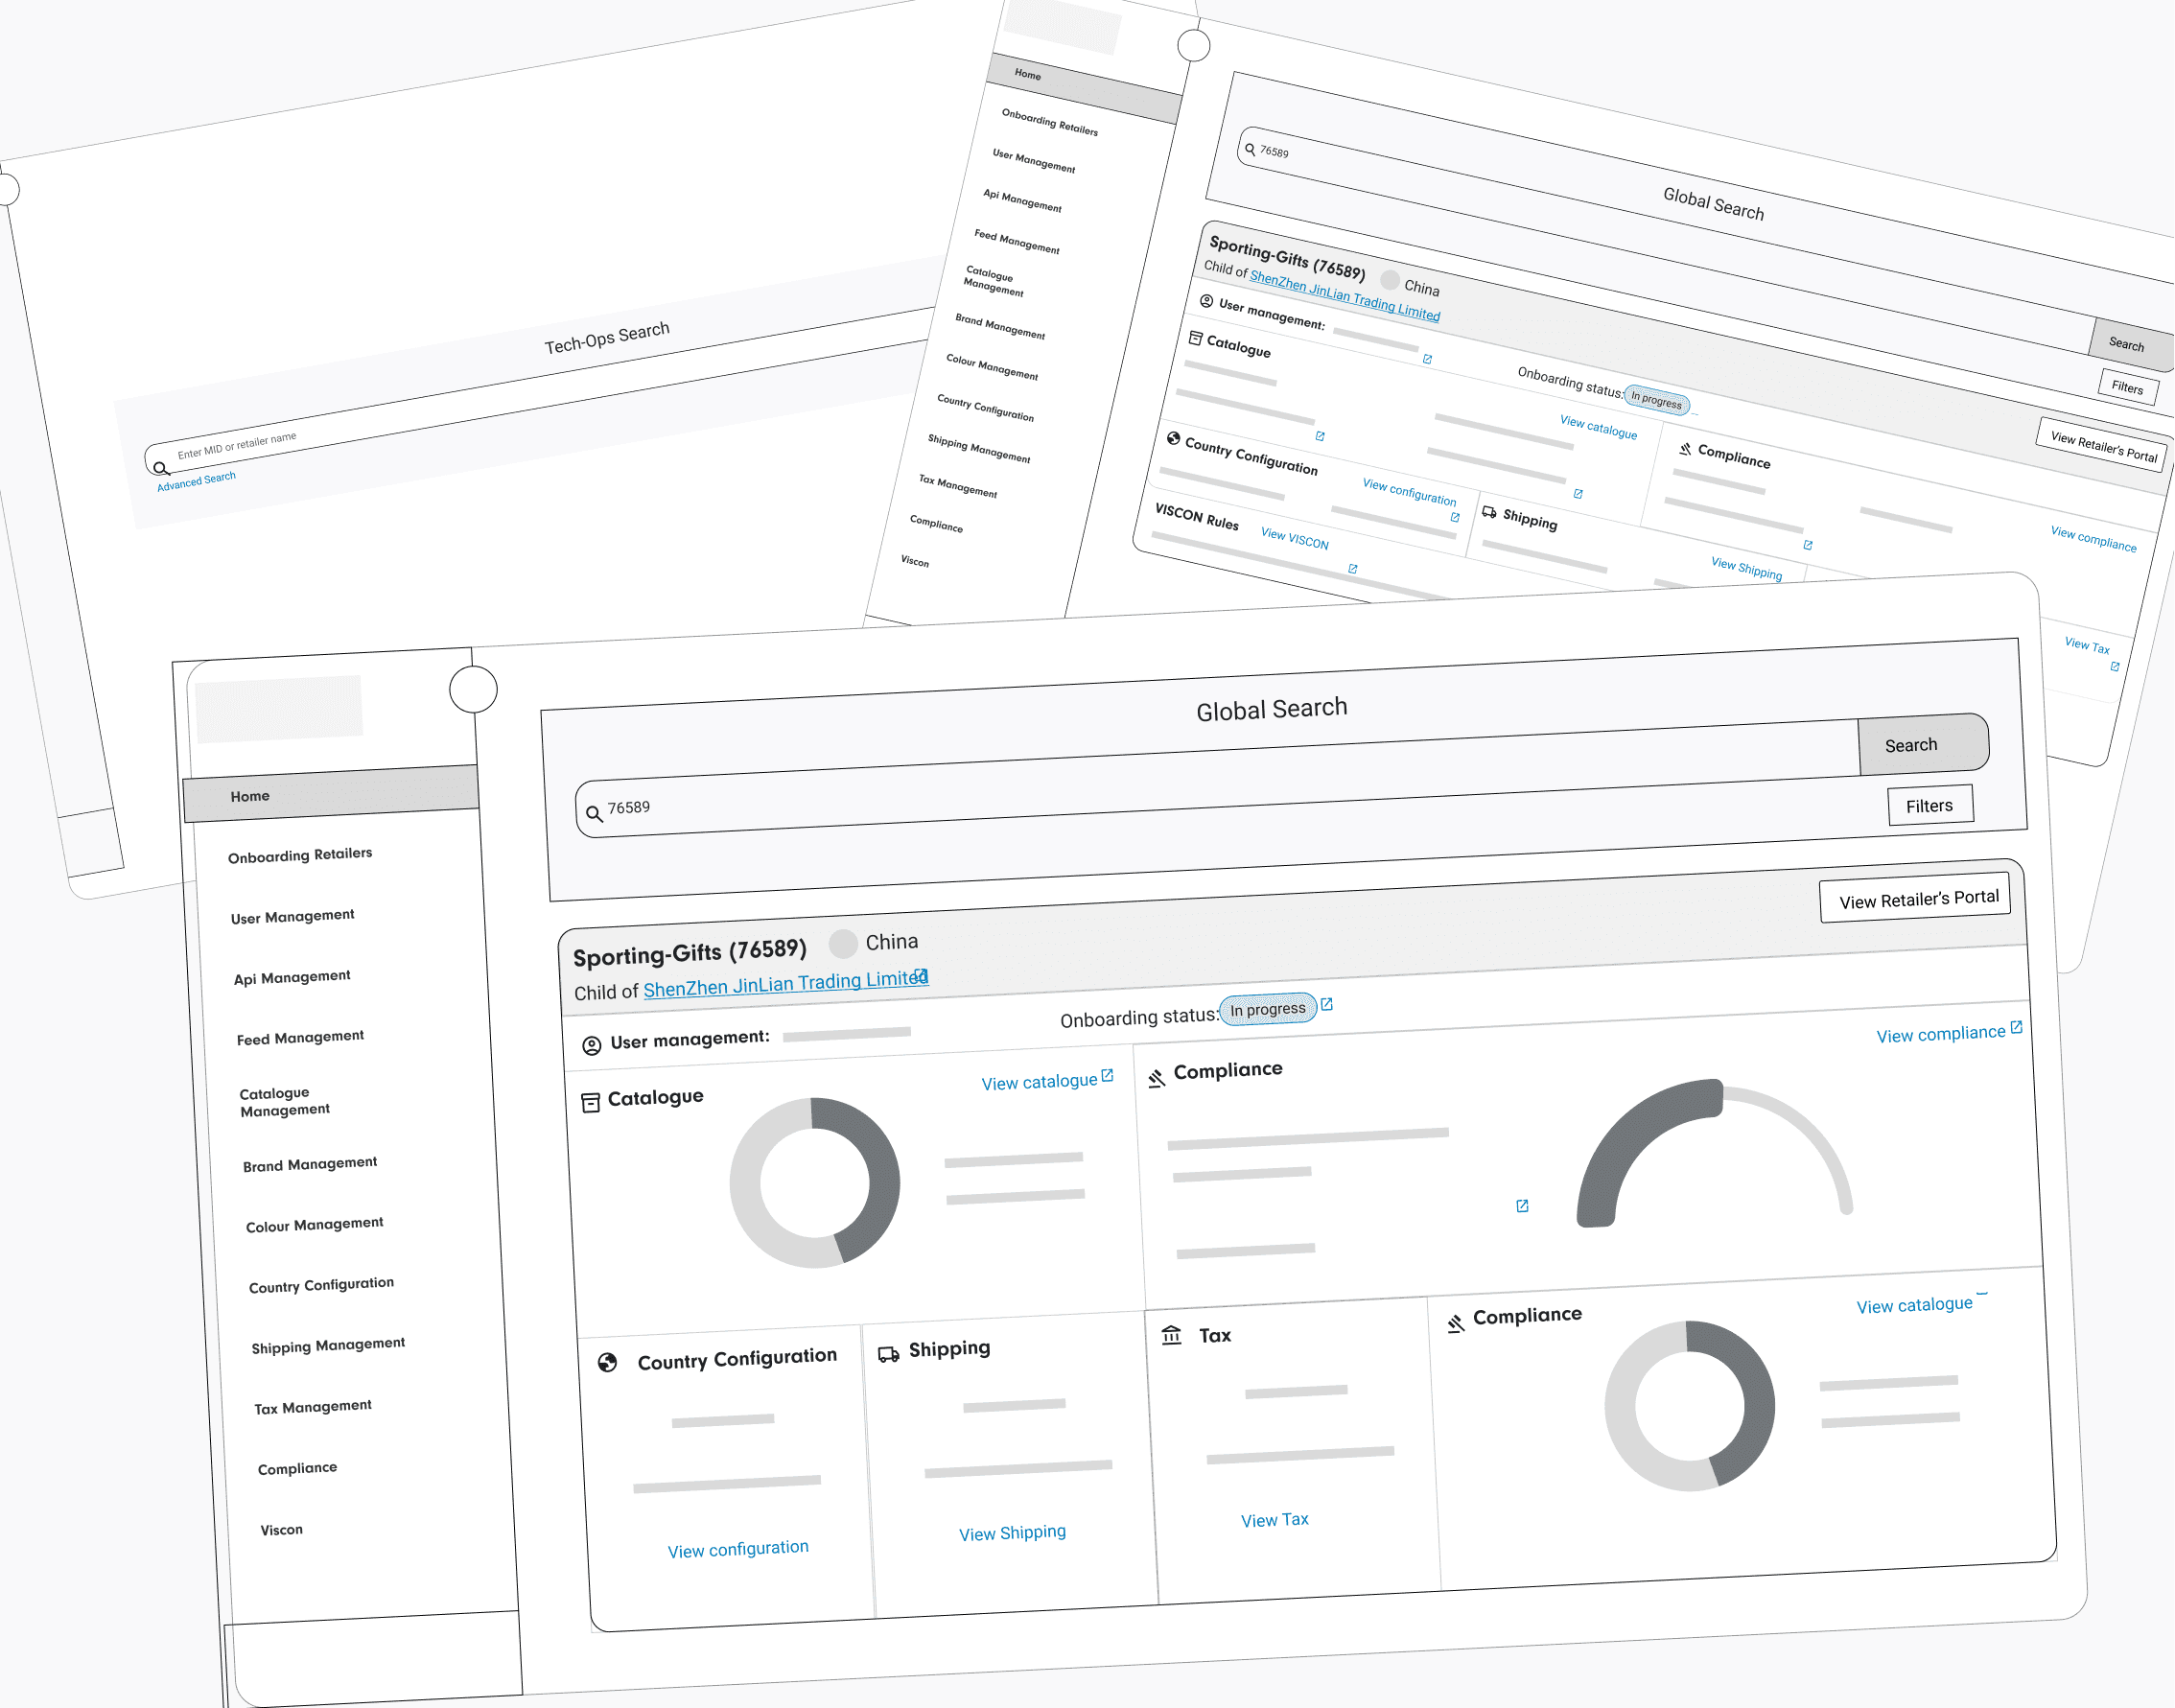
Task: Click the truck icon beside Shipping
Action: tap(888, 1354)
